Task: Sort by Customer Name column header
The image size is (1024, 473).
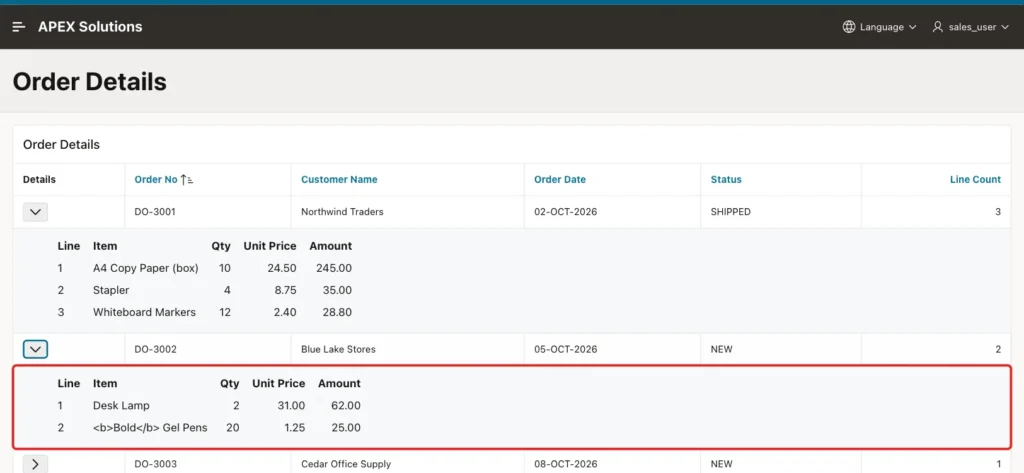Action: [339, 180]
